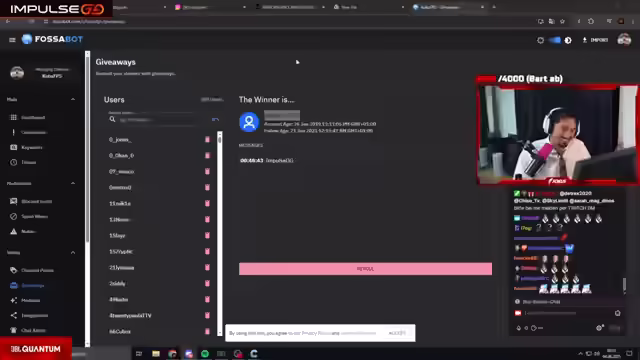Click the winner's blue profile avatar
The image size is (640, 360).
(249, 122)
